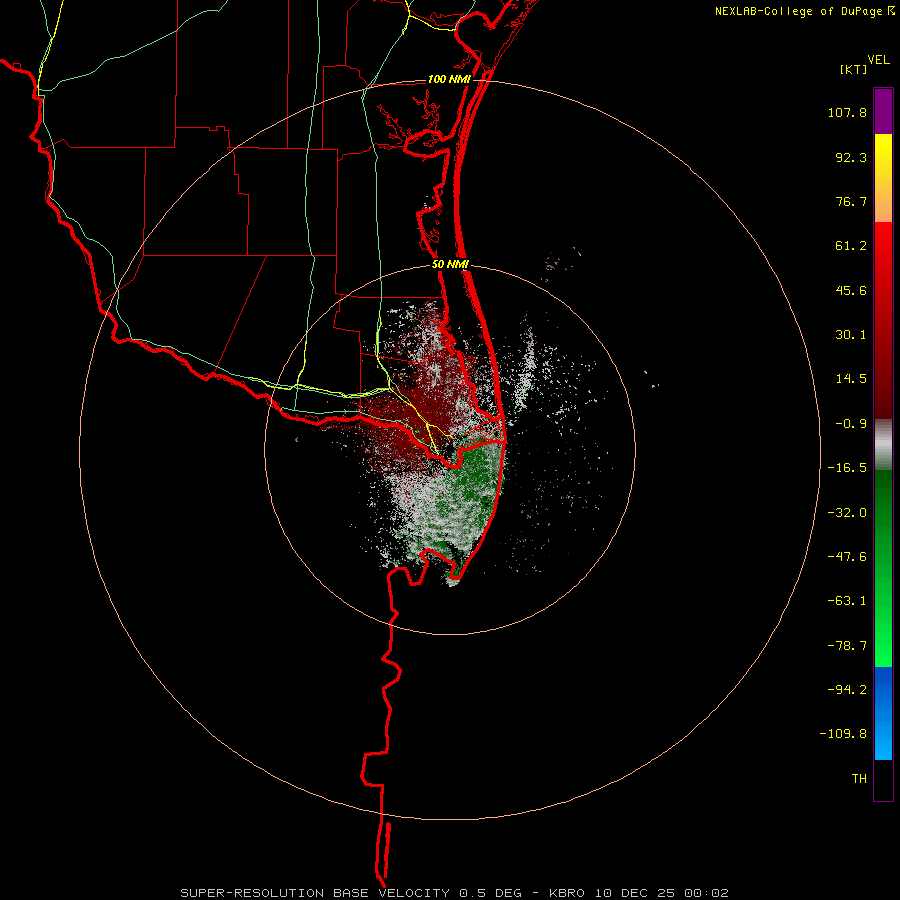Click the Super-Resolution Base Velocity footer caption
900x900 pixels.
point(455,893)
